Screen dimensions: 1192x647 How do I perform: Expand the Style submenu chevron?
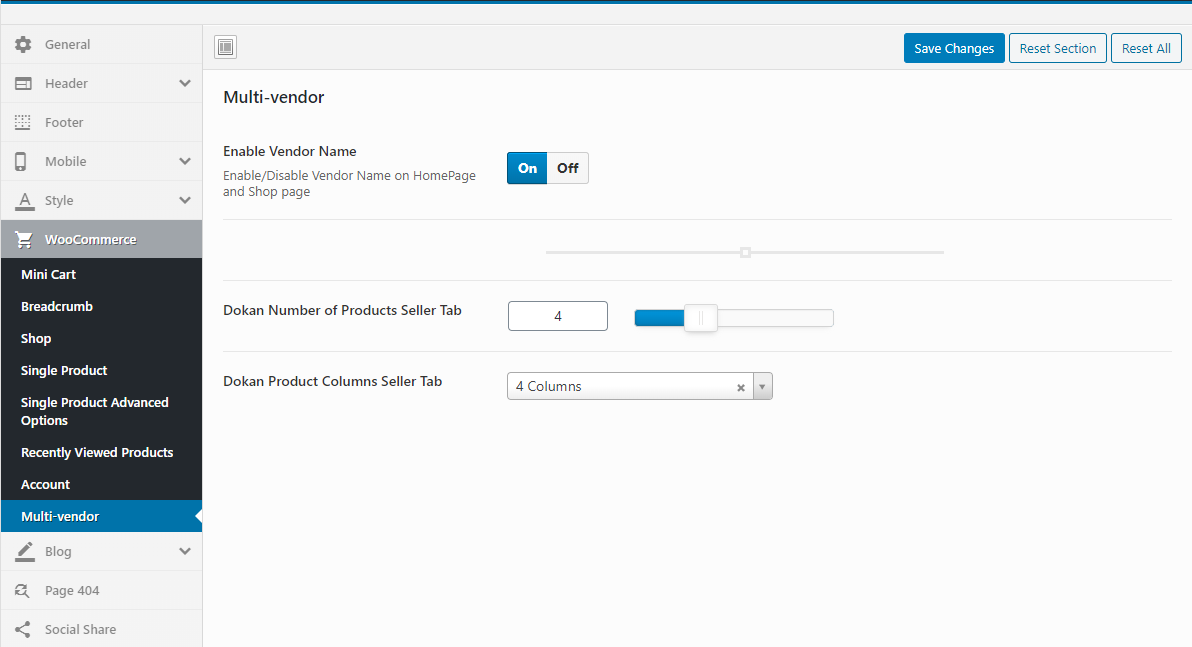(x=185, y=200)
